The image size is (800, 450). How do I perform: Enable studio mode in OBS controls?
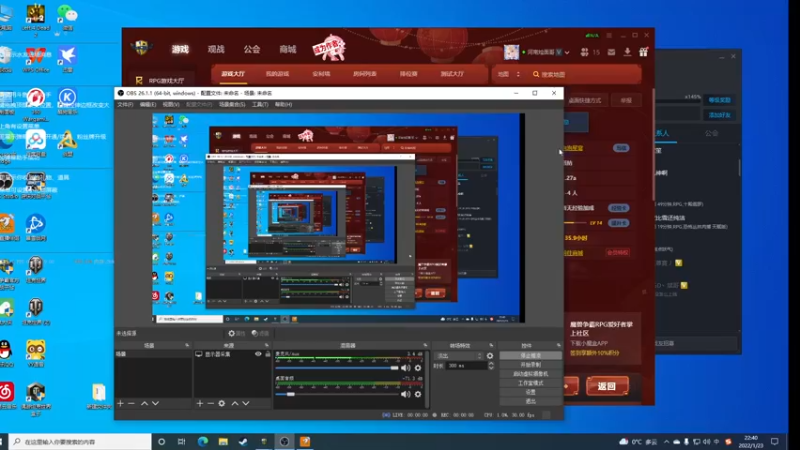531,383
